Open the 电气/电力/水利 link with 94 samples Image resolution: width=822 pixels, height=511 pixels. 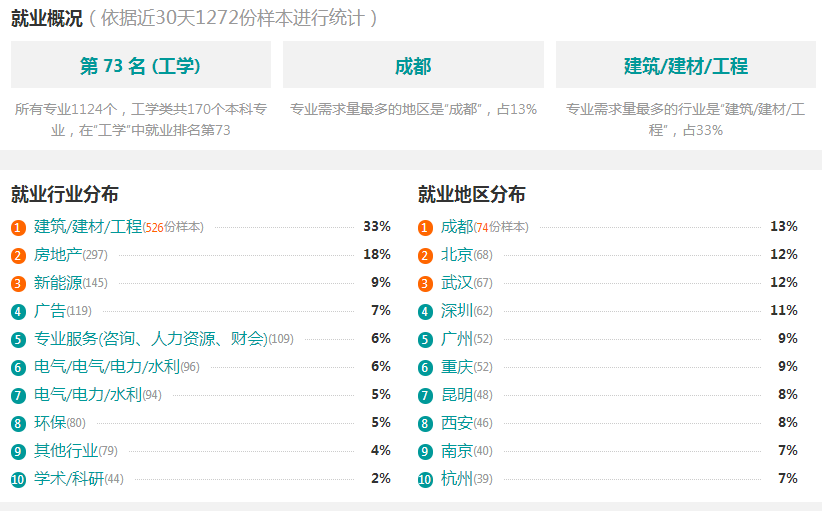coord(88,395)
